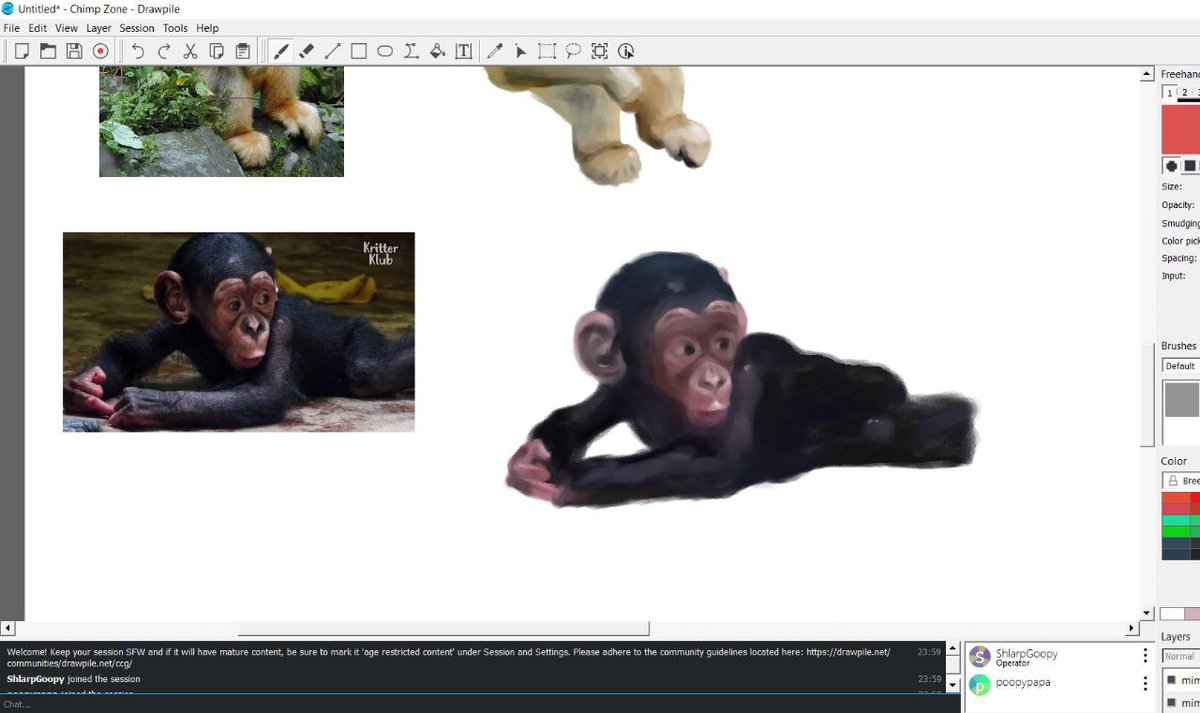Pick the teal green palette swatch

pos(1175,520)
